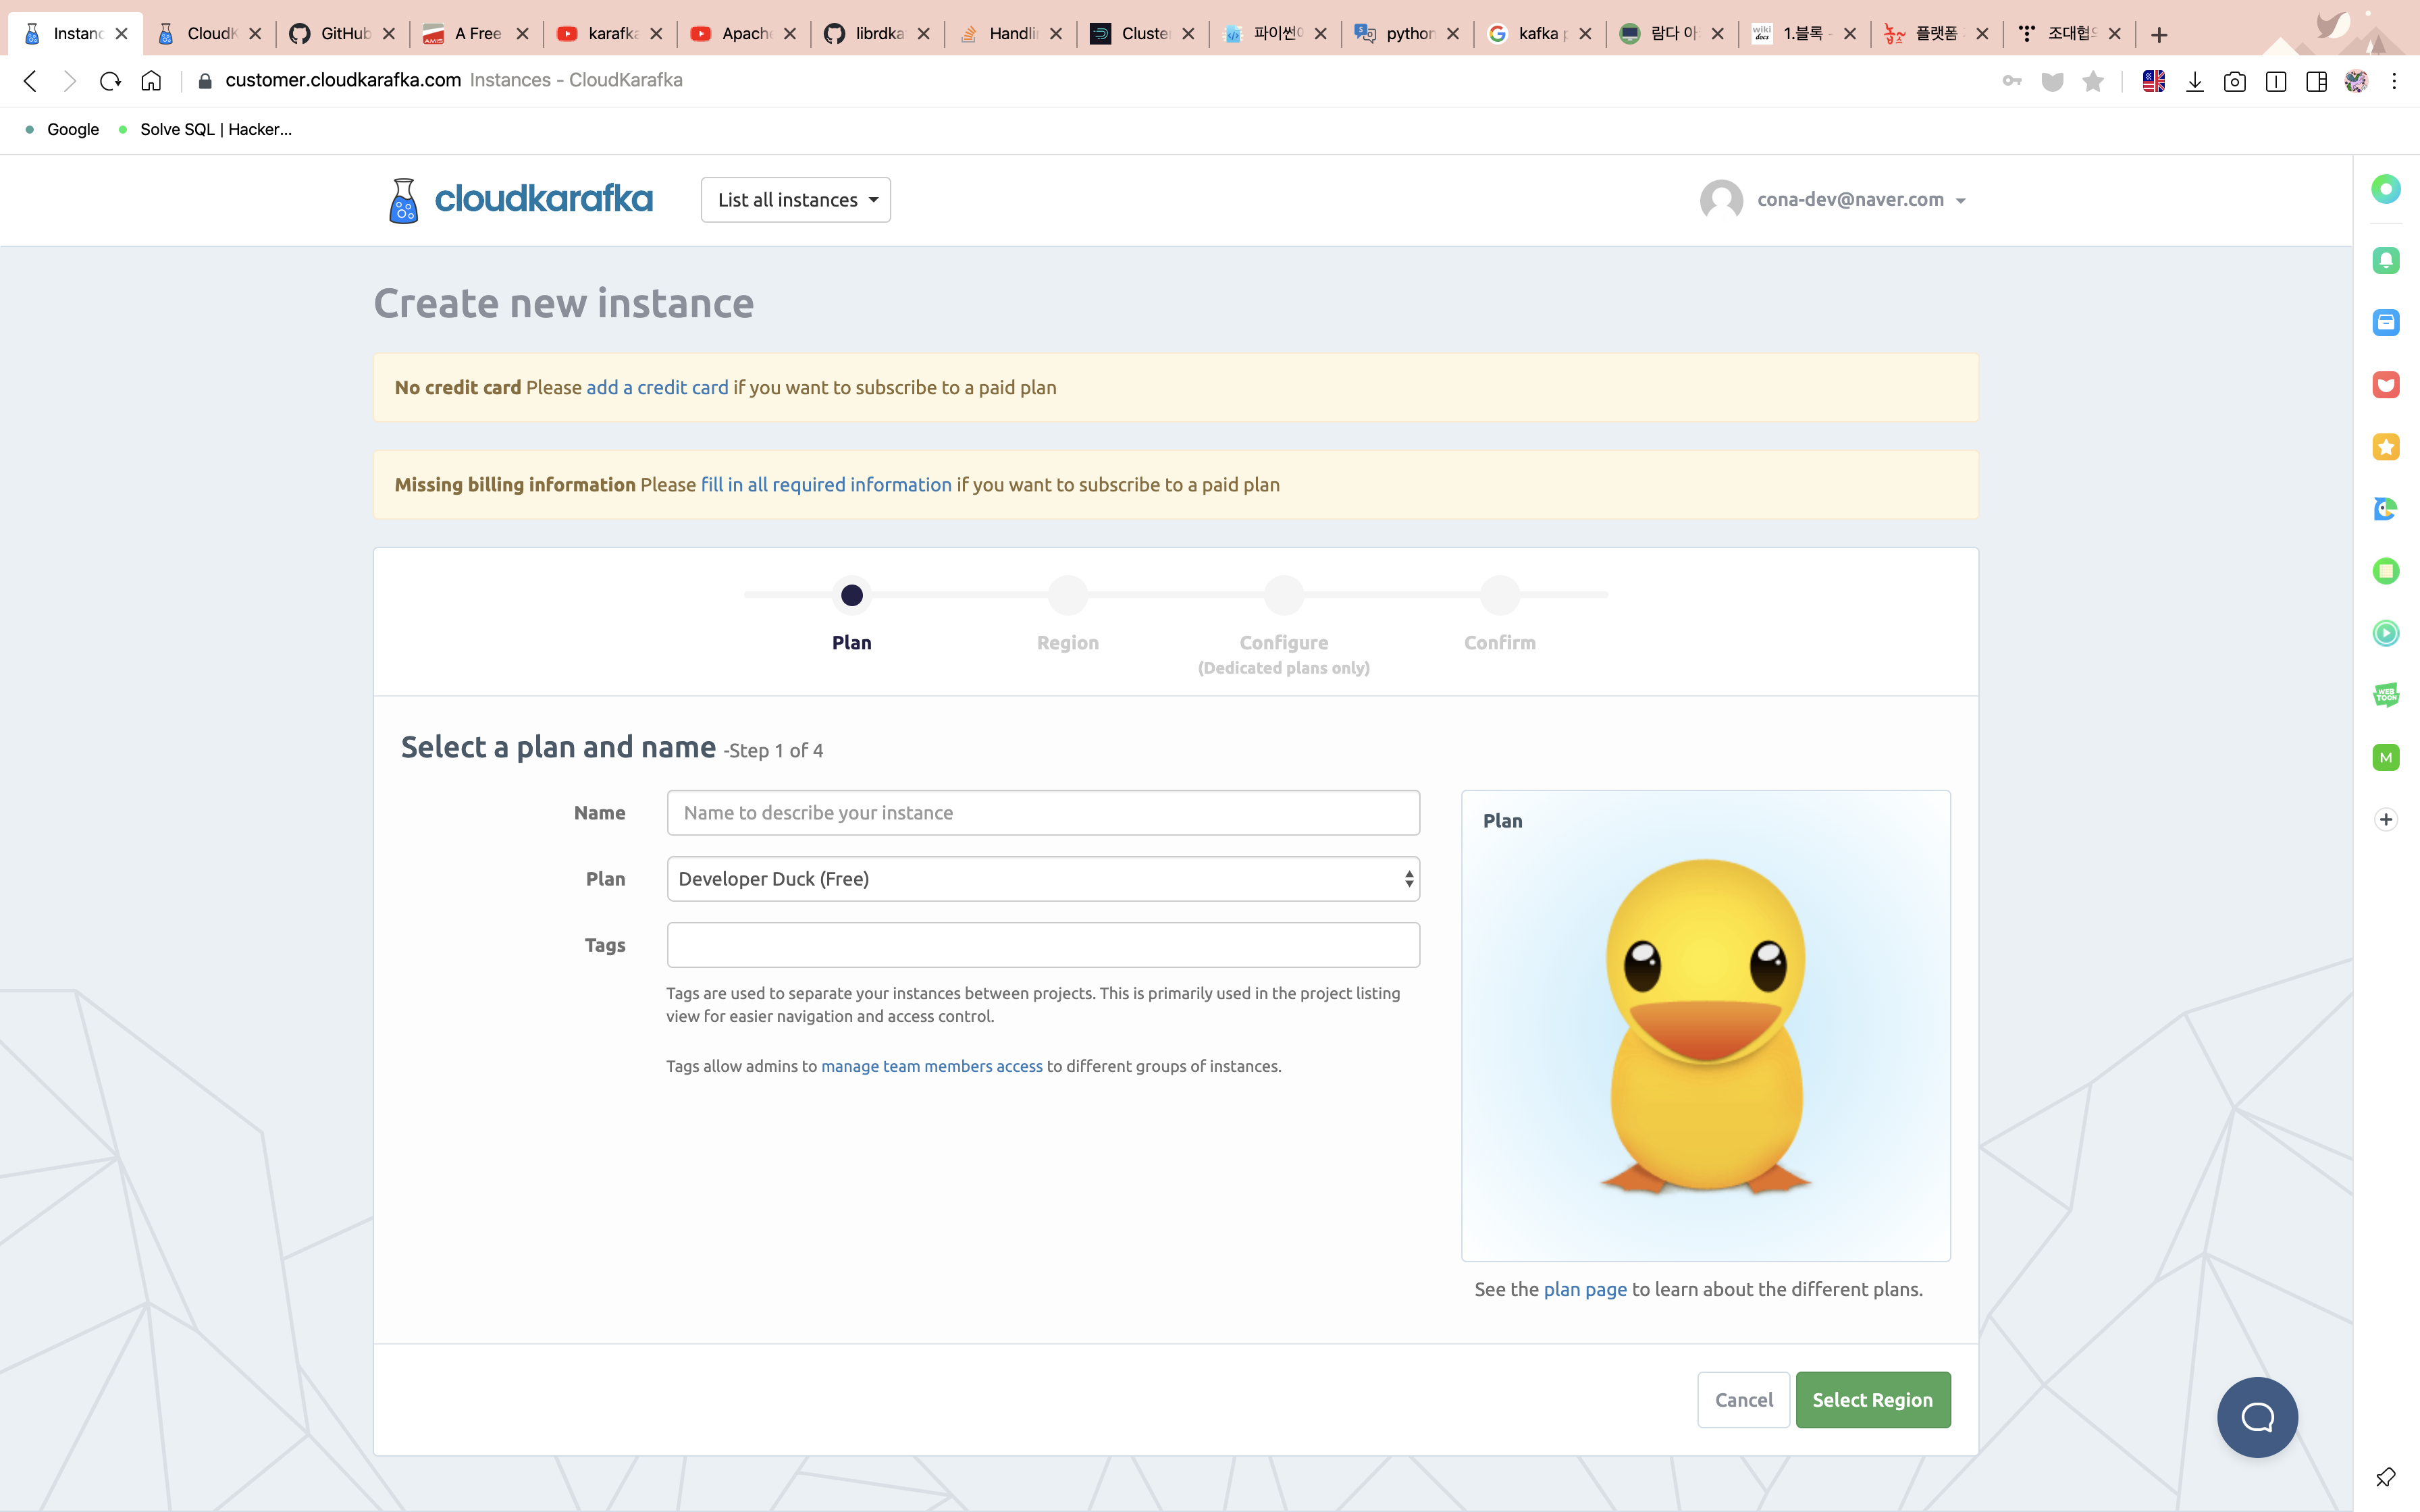Image resolution: width=2420 pixels, height=1512 pixels.
Task: Open the user avatar icon
Action: pyautogui.click(x=1721, y=200)
